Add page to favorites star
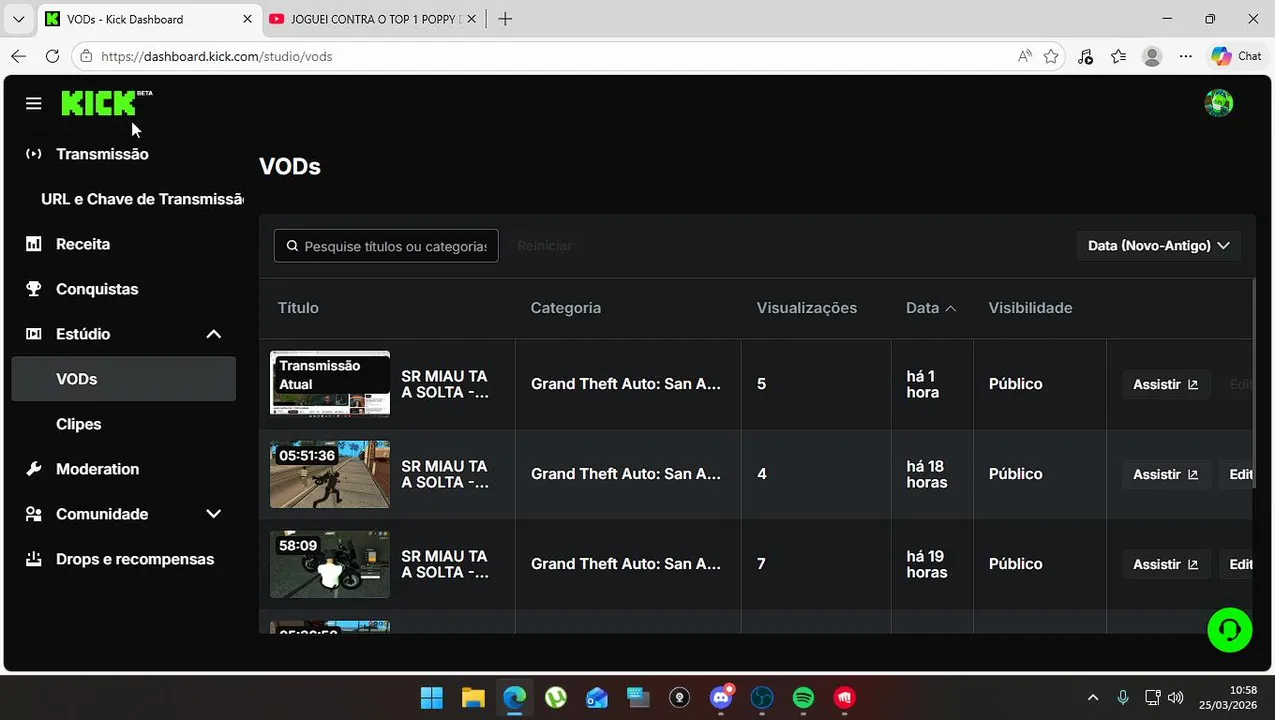The width and height of the screenshot is (1275, 720). coord(1051,56)
